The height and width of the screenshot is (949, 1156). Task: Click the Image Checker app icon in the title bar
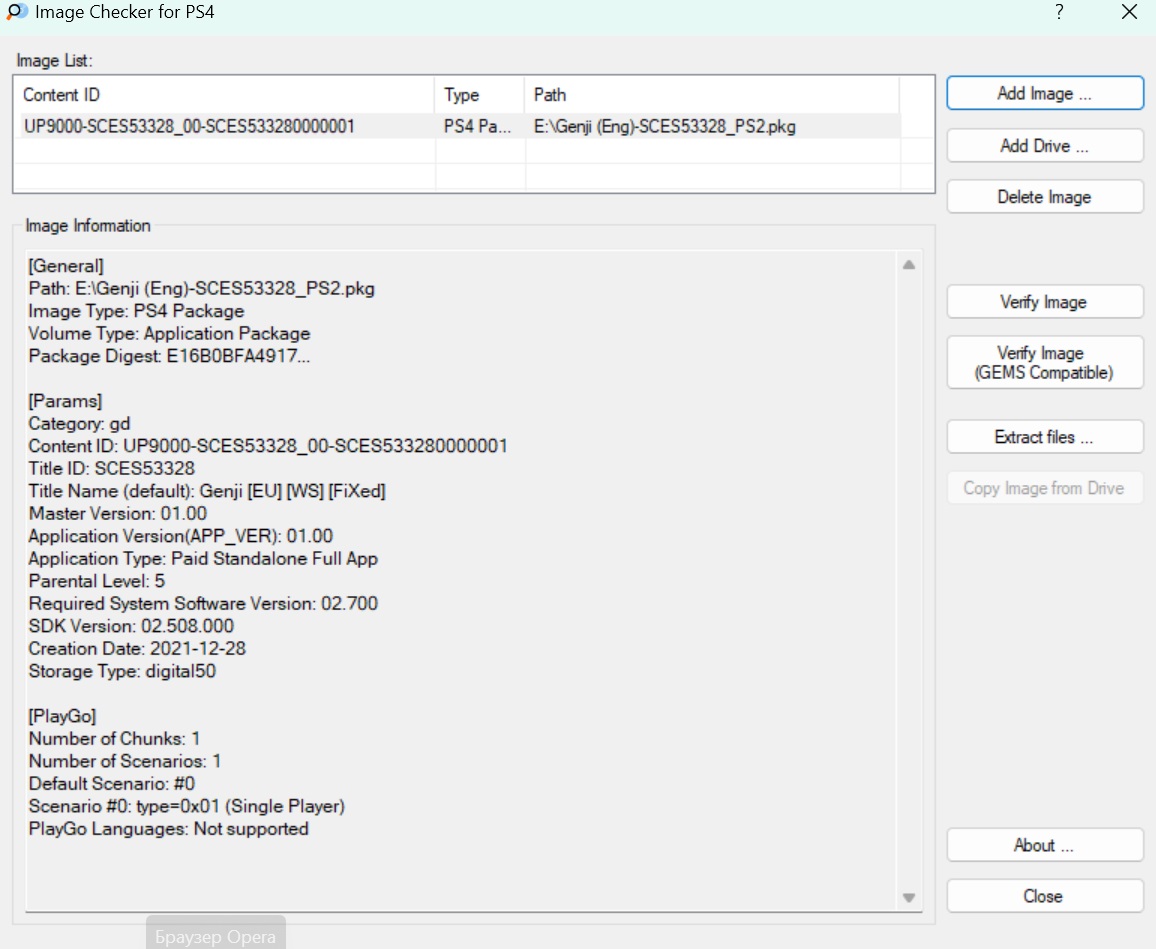pos(16,12)
